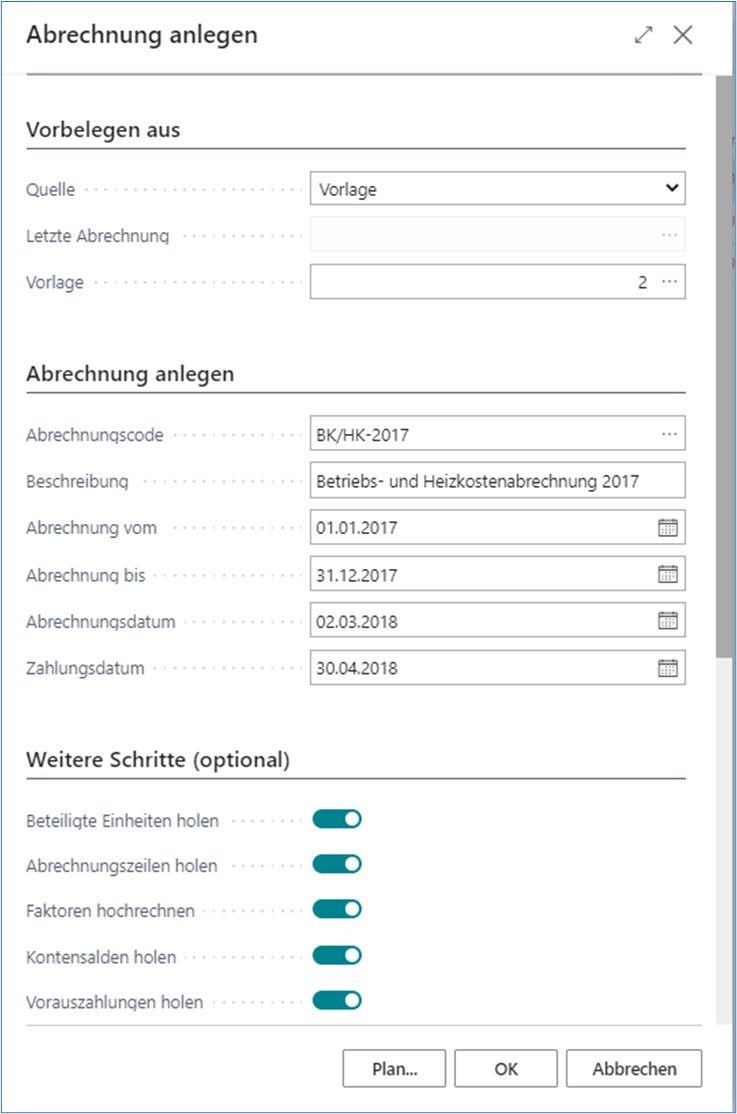
Task: Open calendar picker for Abrechnung vom
Action: [x=667, y=528]
